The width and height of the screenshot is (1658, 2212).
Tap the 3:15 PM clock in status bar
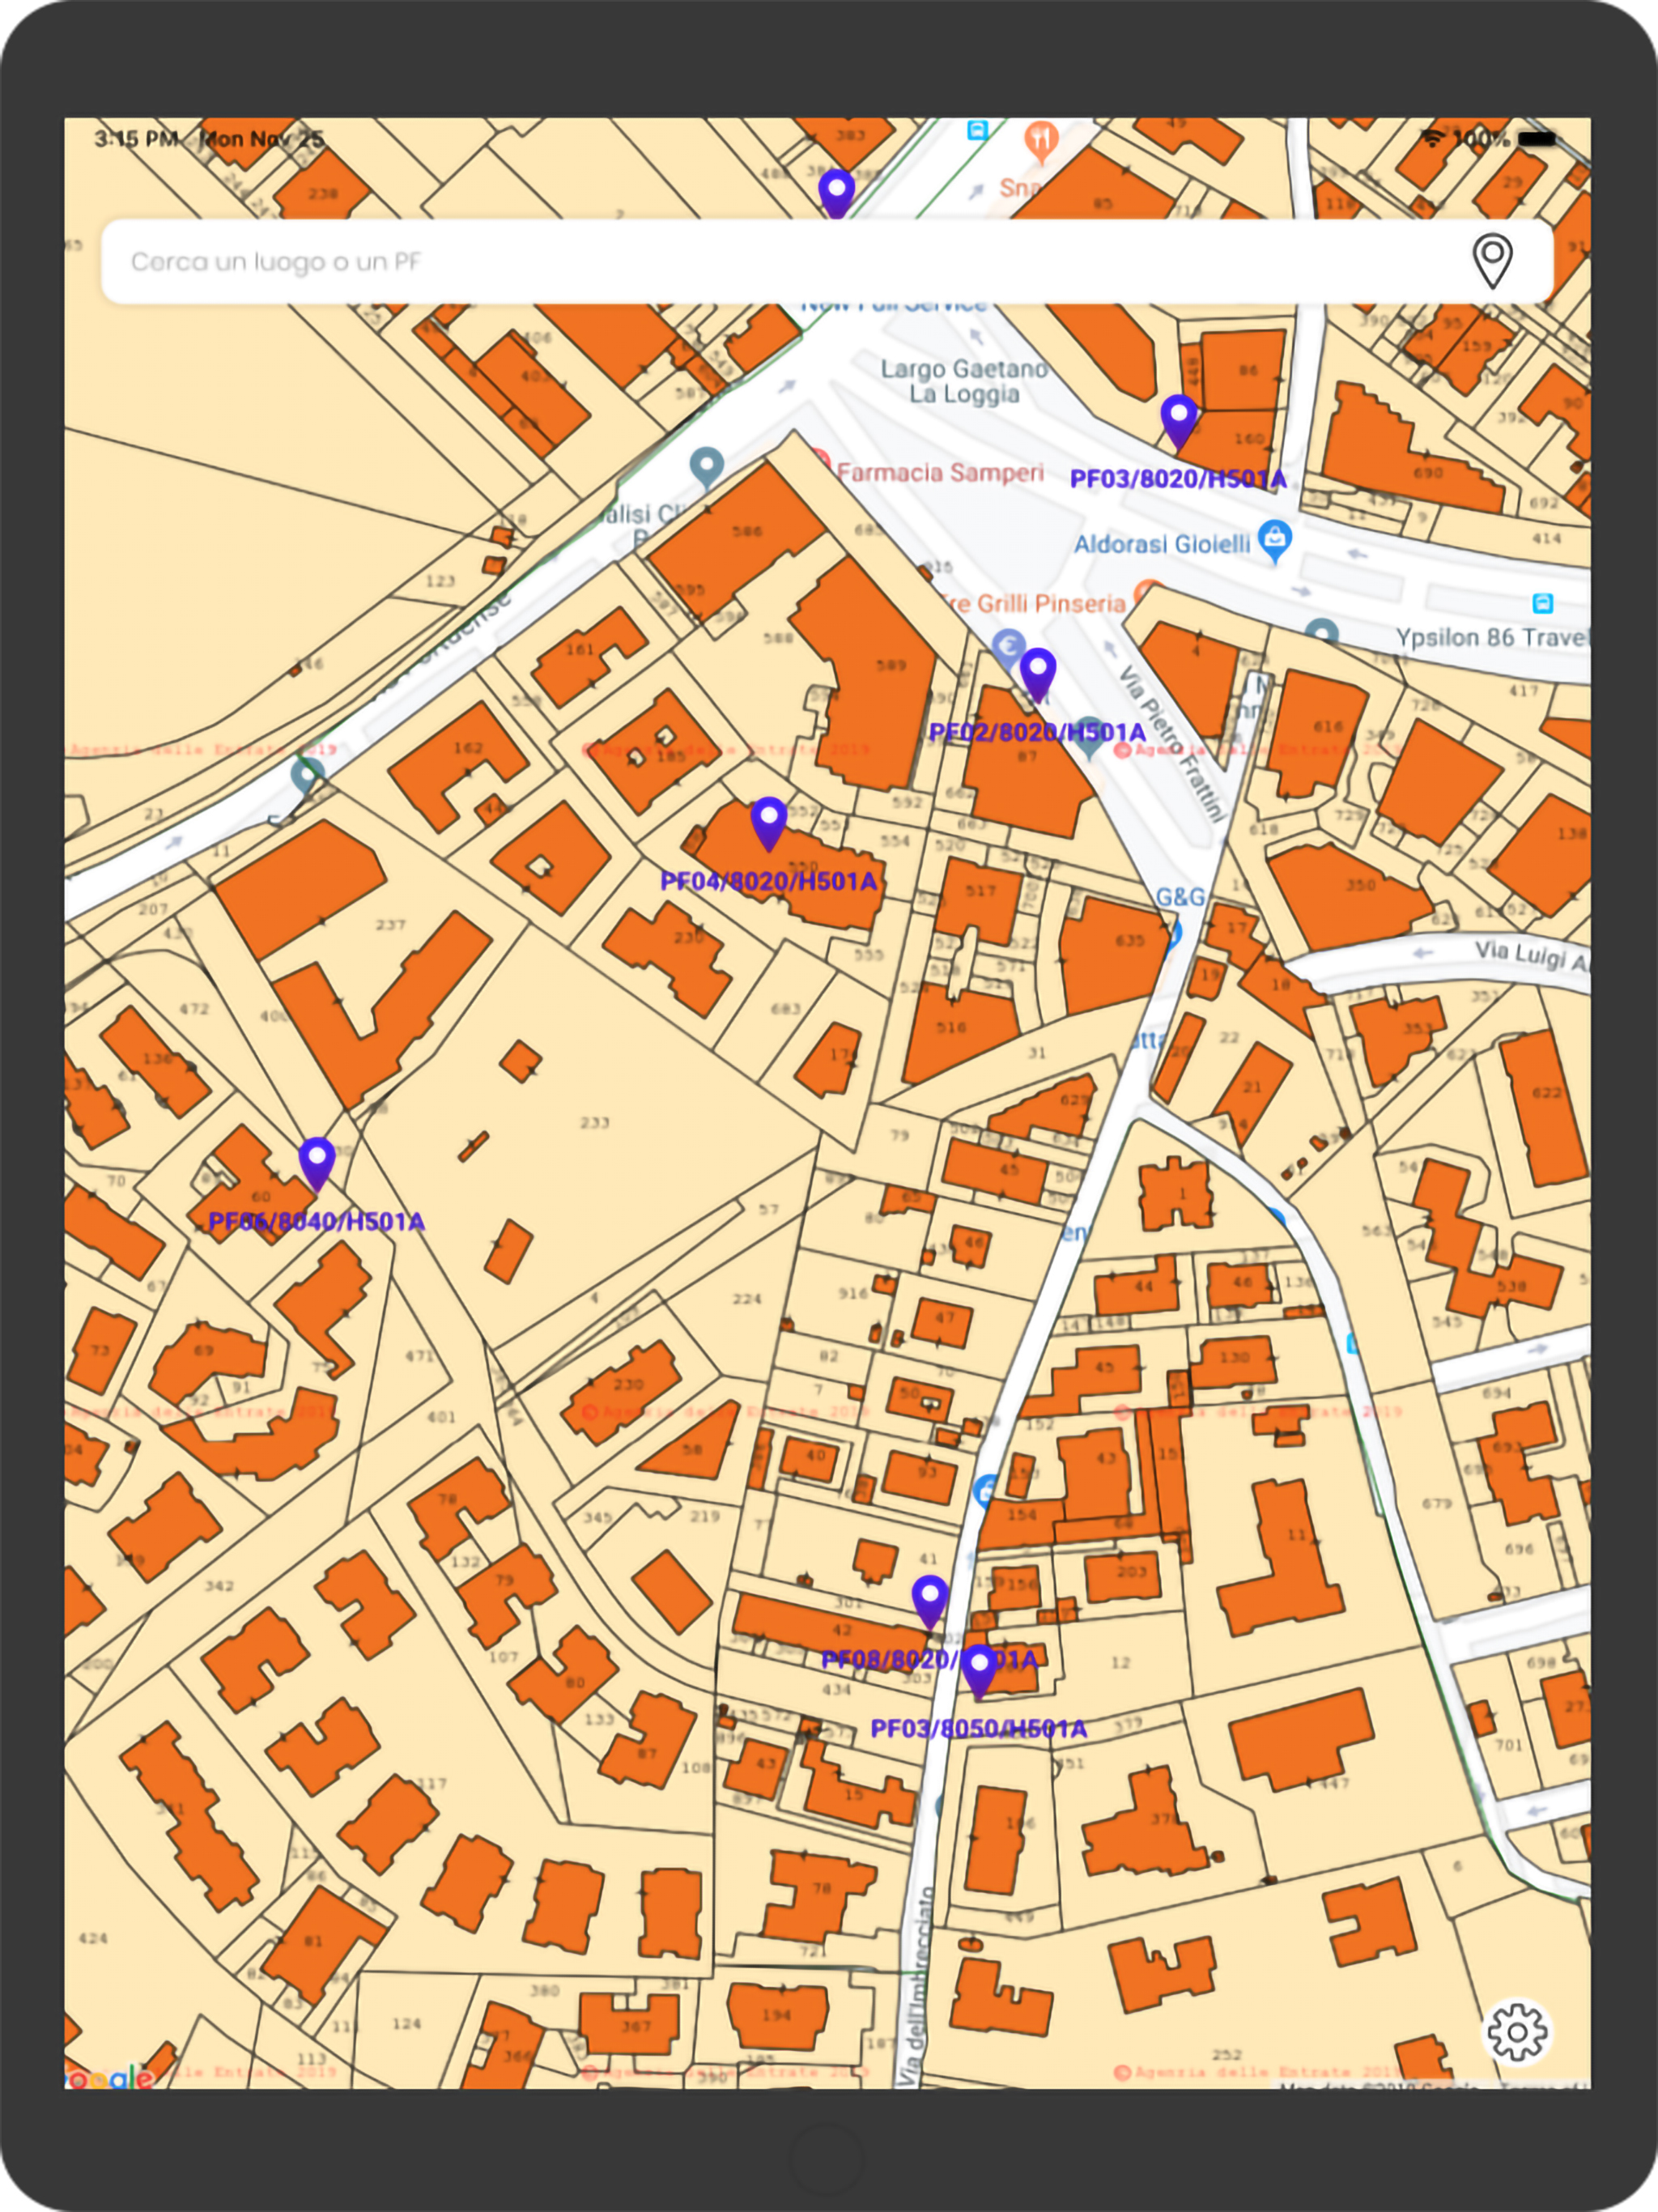coord(136,139)
